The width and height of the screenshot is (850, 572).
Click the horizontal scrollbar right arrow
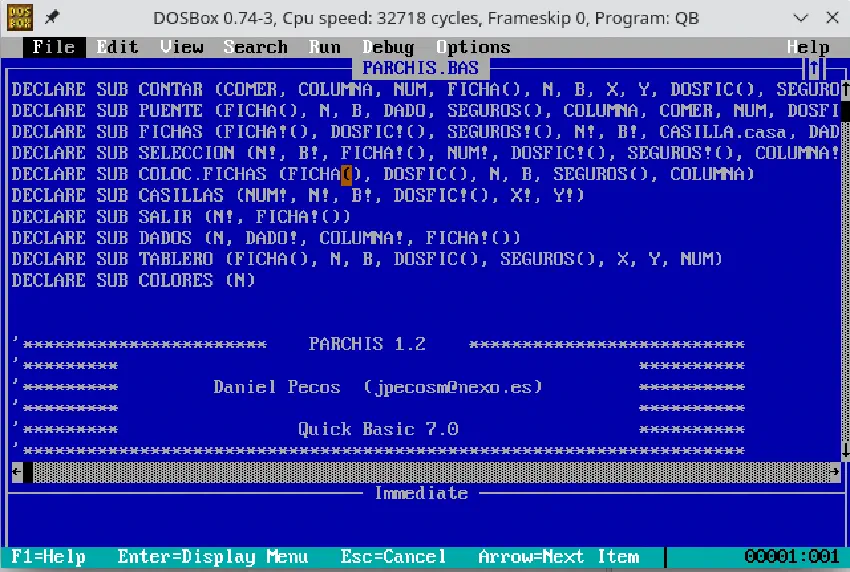click(834, 472)
